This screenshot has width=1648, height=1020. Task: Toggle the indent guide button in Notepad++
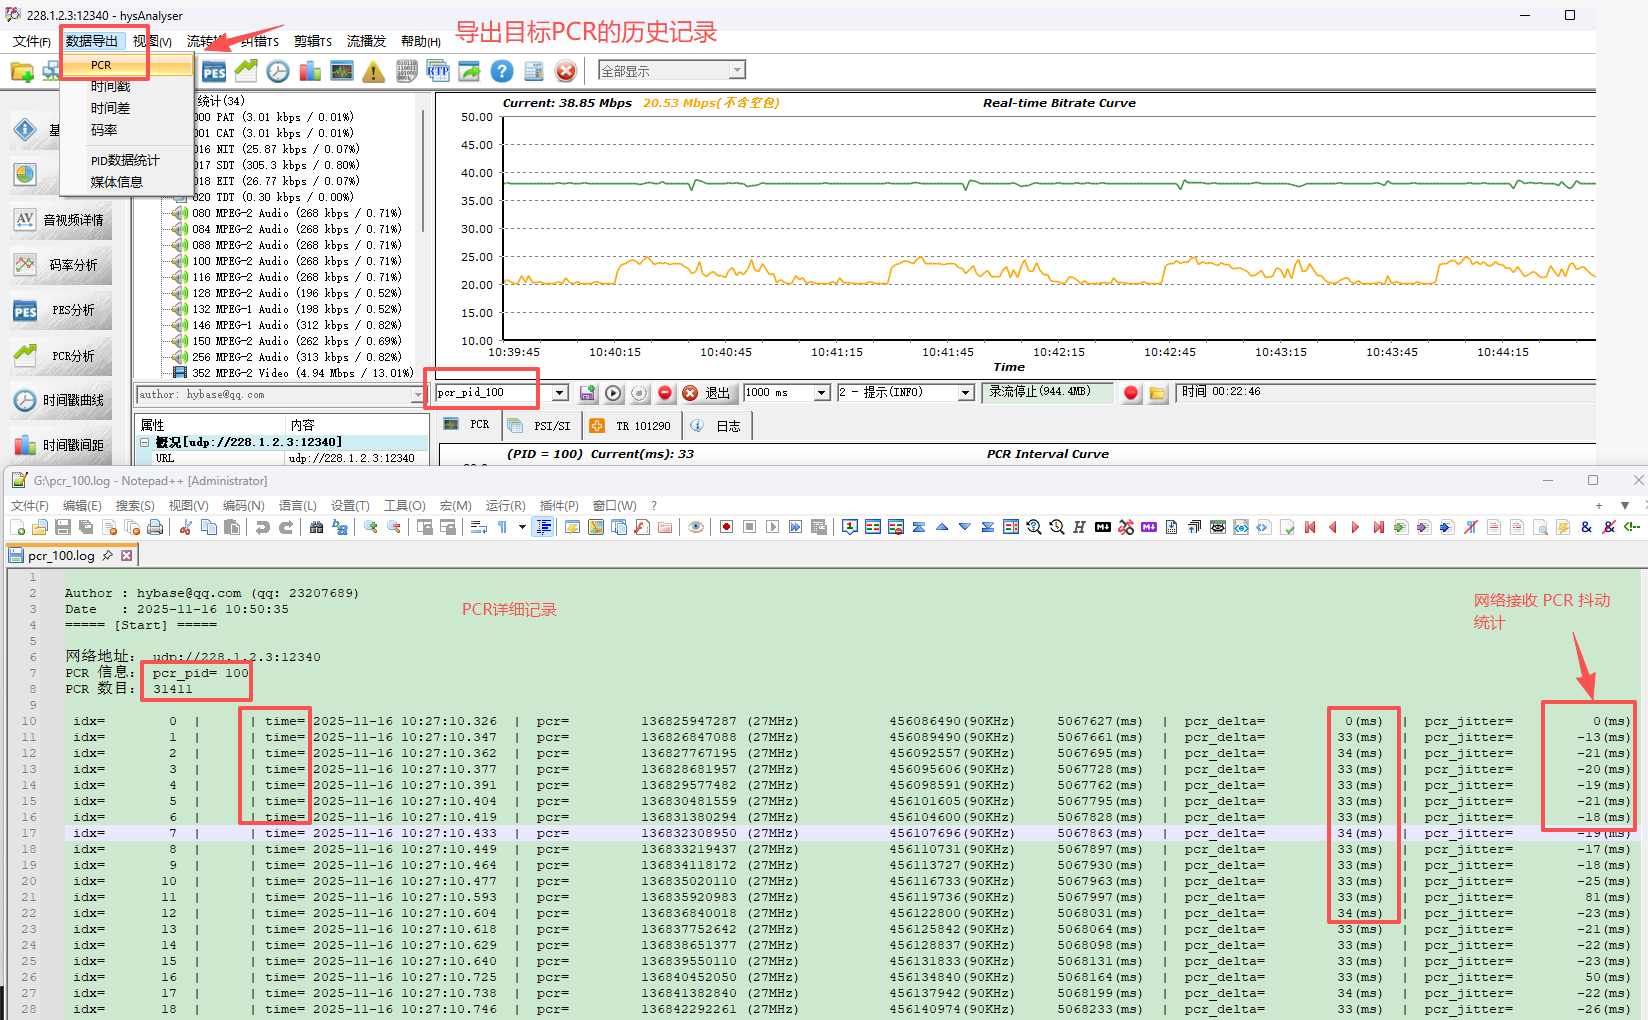(543, 527)
